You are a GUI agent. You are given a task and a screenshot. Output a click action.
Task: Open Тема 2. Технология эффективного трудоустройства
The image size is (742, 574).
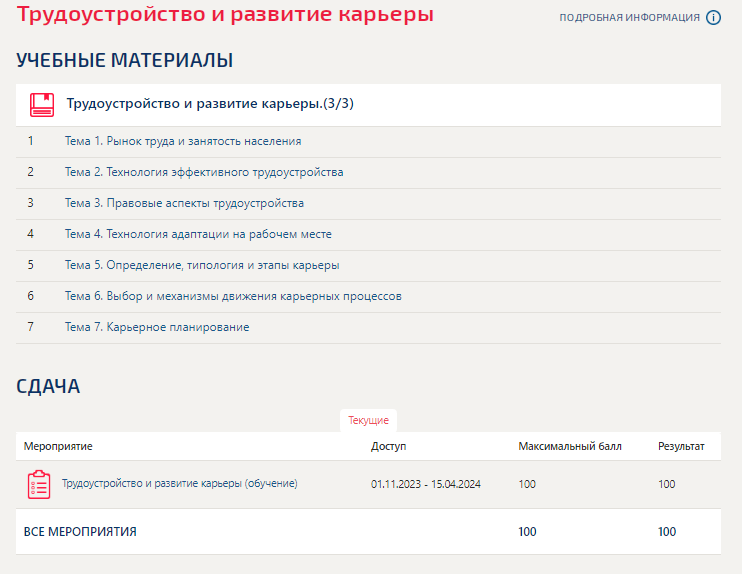point(204,172)
